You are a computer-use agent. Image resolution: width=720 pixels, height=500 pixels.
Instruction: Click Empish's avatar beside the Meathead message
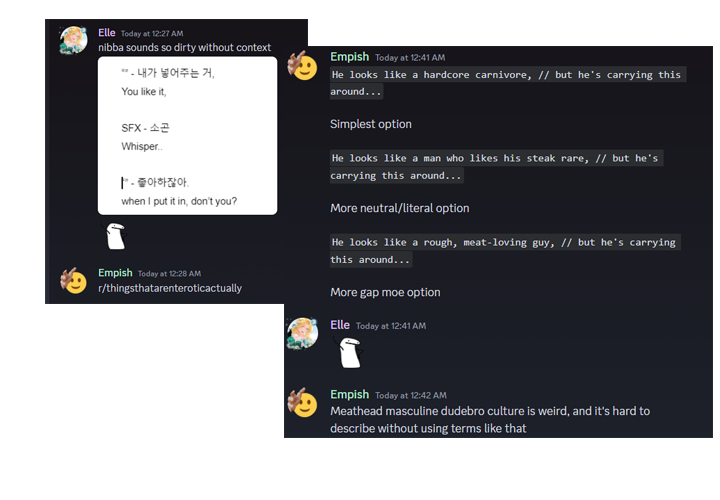(x=304, y=402)
